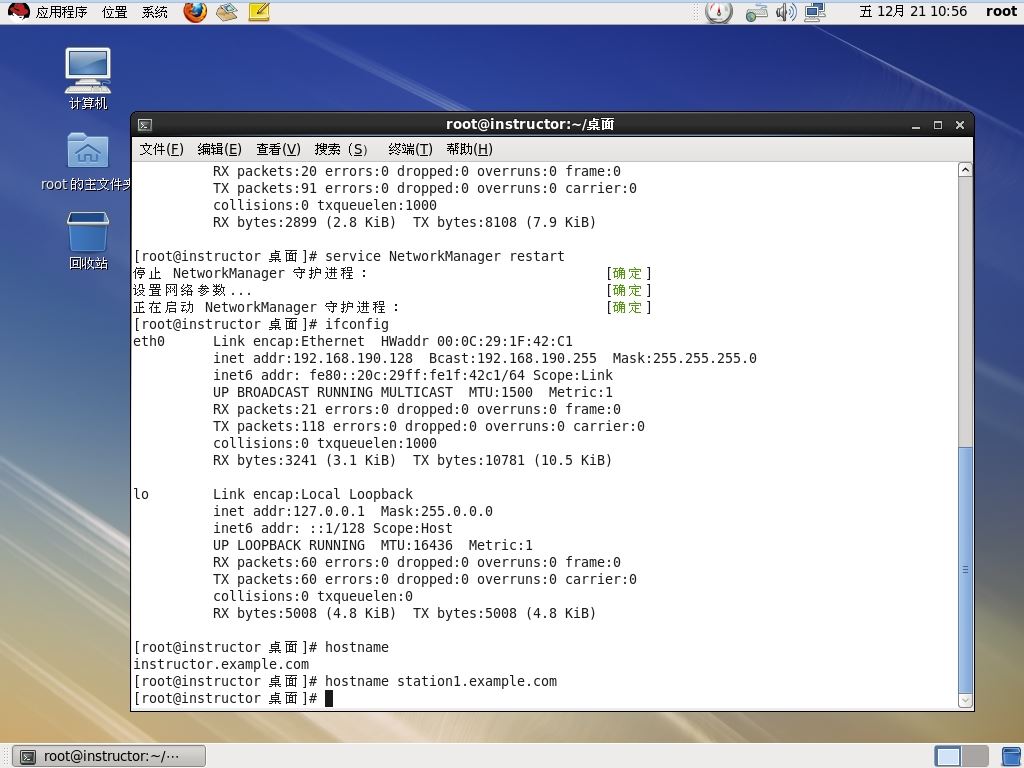The height and width of the screenshot is (768, 1024).
Task: Click the root@instructor taskbar button
Action: (109, 756)
